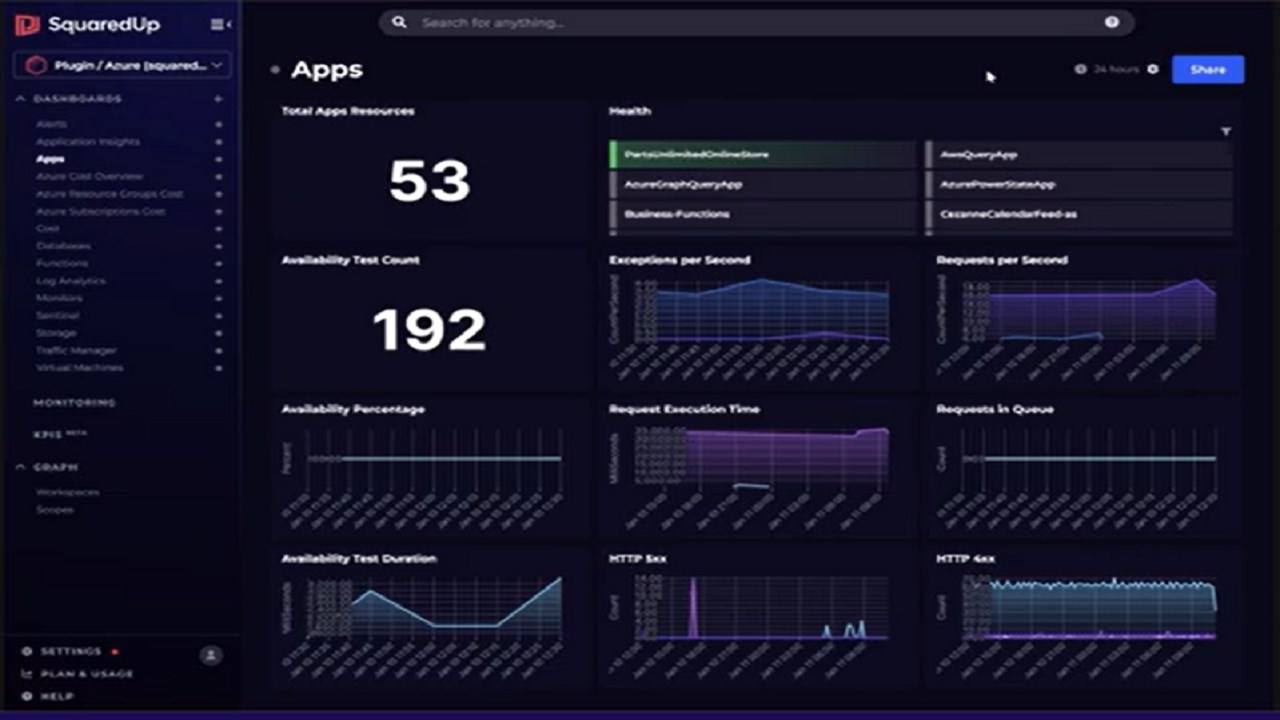Image resolution: width=1280 pixels, height=720 pixels.
Task: Select the Apps dashboard in the sidebar
Action: click(x=50, y=159)
